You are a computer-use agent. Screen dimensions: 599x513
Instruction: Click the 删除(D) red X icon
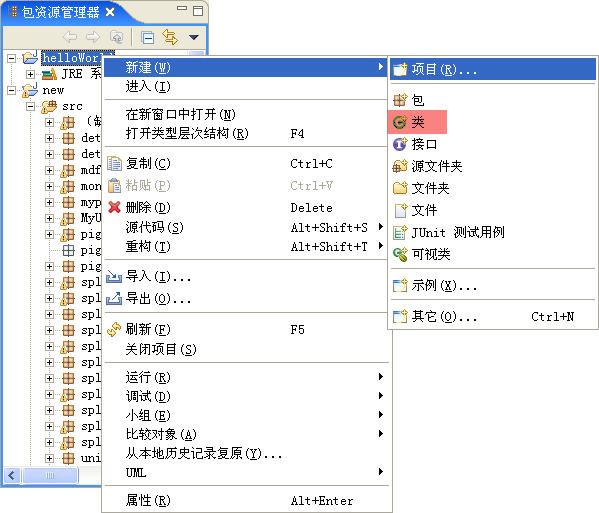click(x=114, y=207)
